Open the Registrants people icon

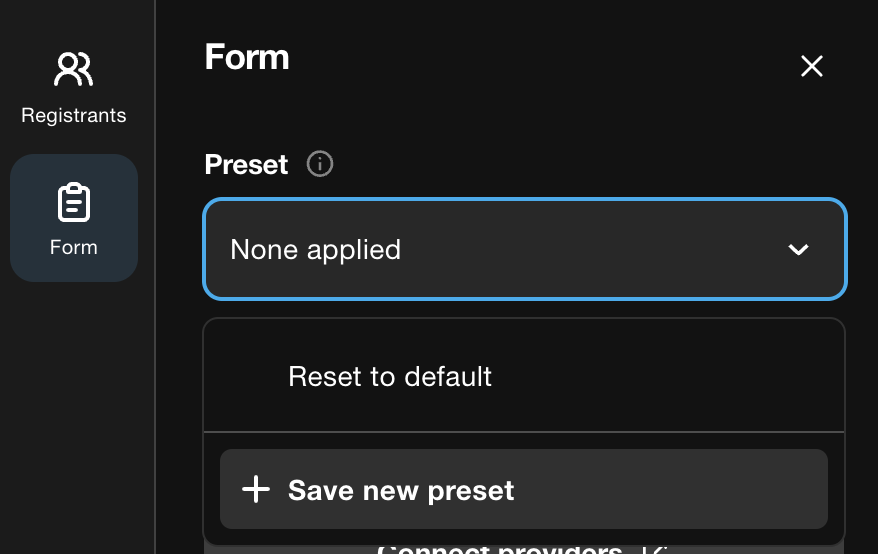click(x=73, y=69)
